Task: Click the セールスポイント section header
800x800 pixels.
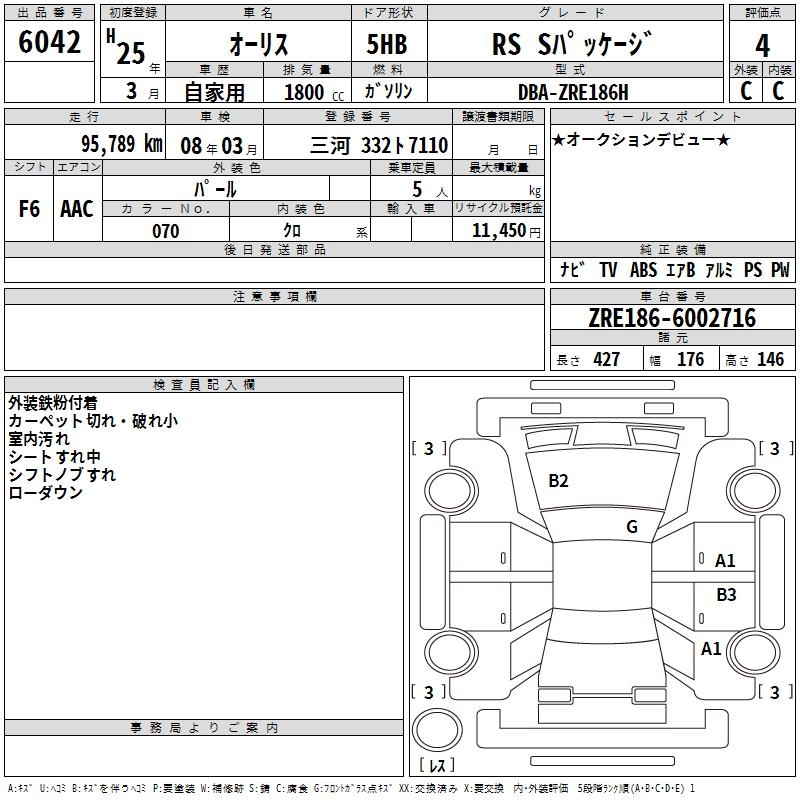Action: click(x=672, y=116)
